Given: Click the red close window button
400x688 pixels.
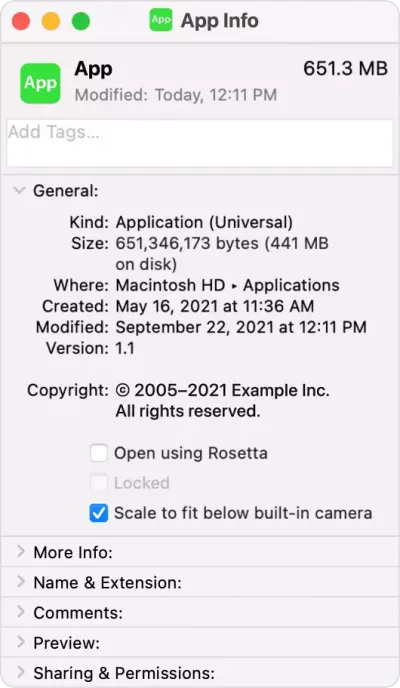Looking at the screenshot, I should [21, 21].
